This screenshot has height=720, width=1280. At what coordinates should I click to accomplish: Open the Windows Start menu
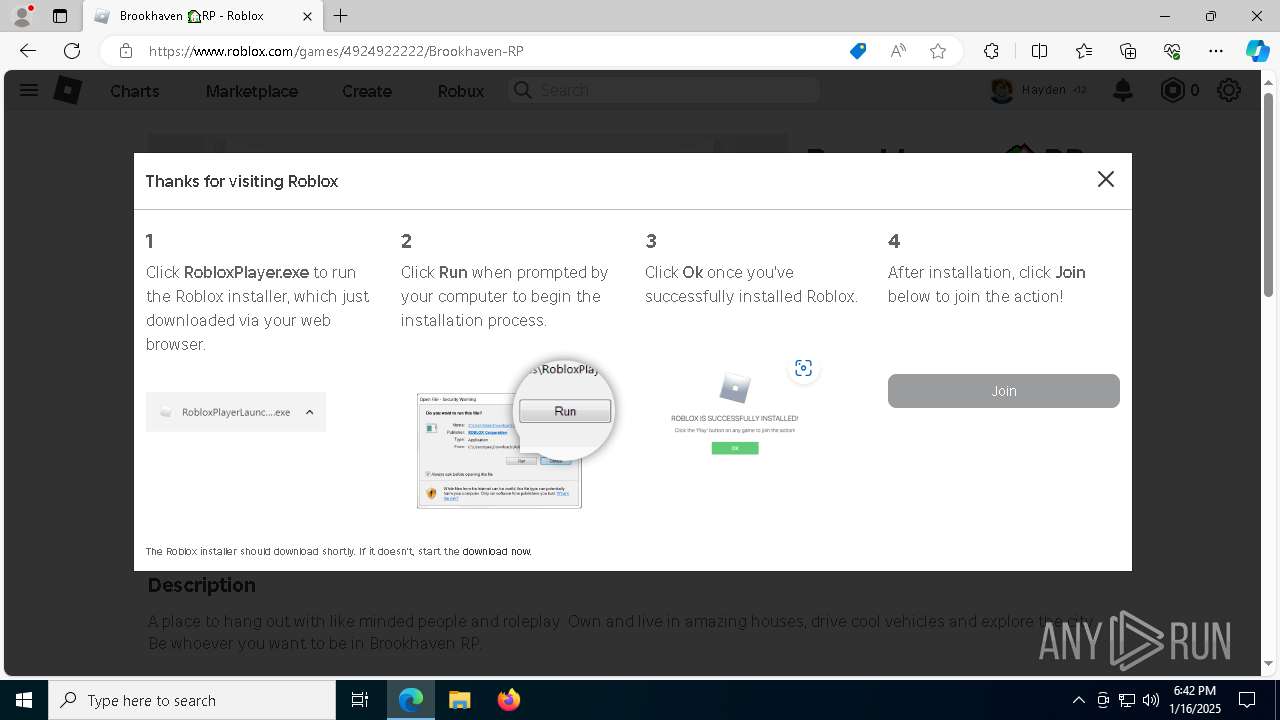(x=24, y=700)
